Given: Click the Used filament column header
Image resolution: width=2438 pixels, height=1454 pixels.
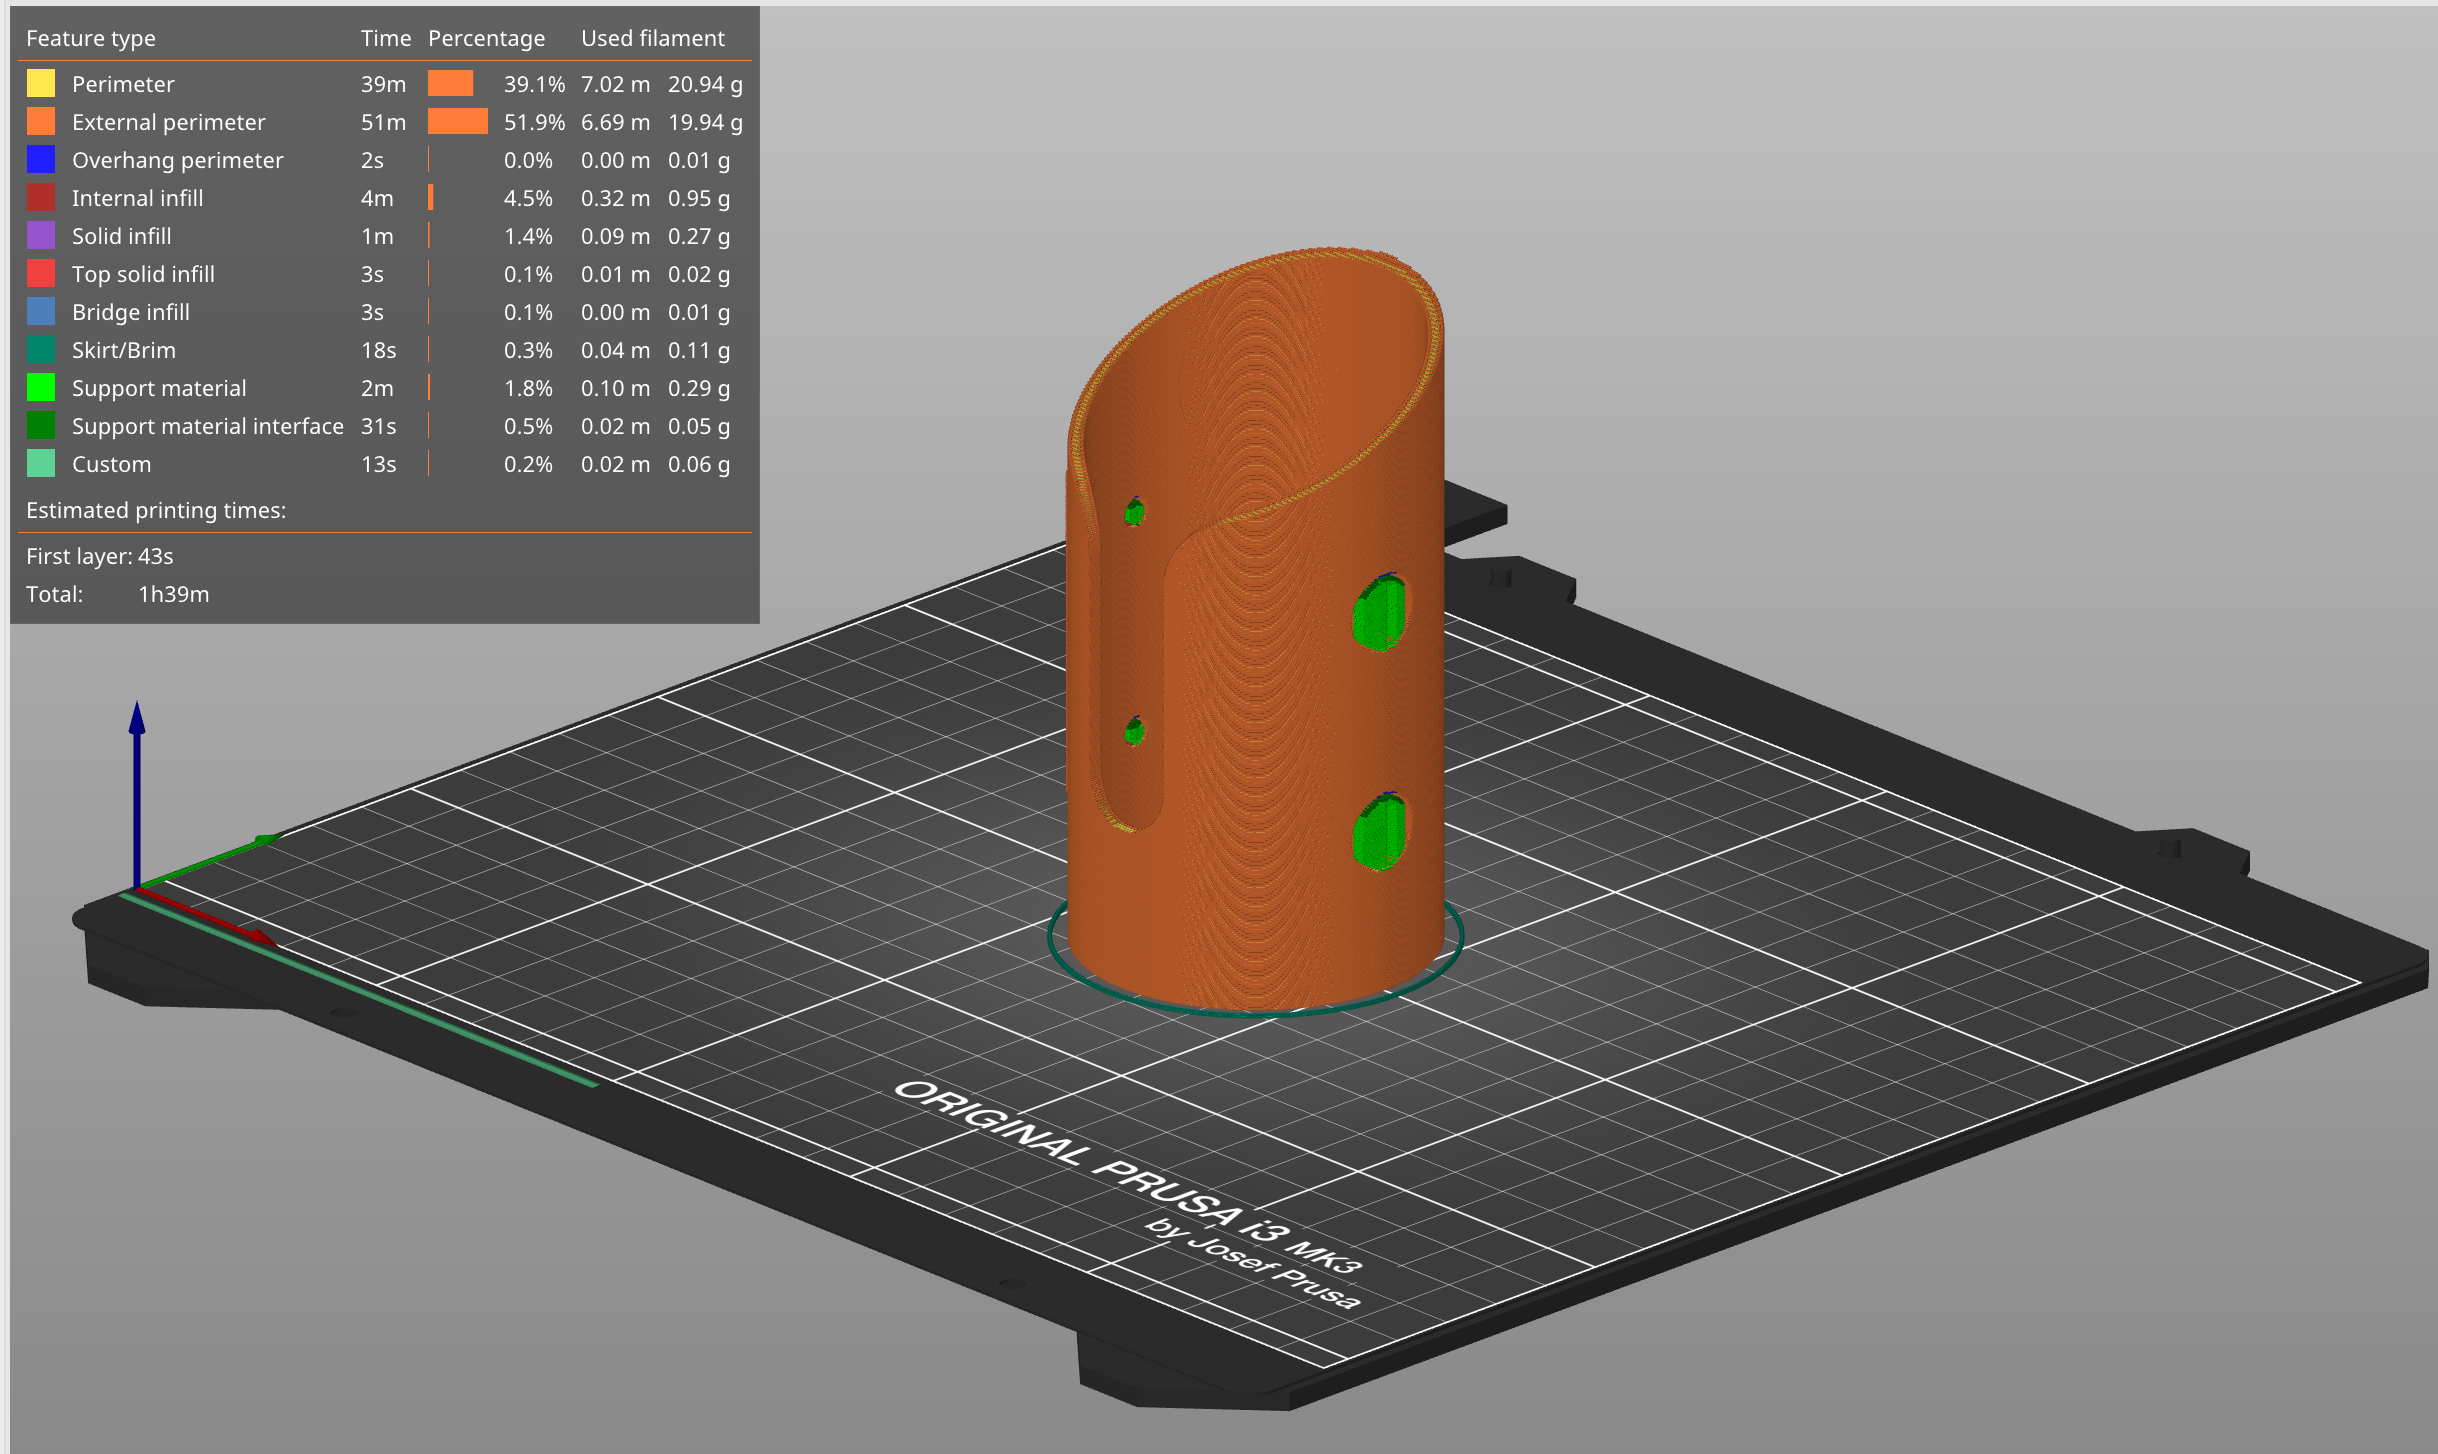Looking at the screenshot, I should click(x=653, y=38).
